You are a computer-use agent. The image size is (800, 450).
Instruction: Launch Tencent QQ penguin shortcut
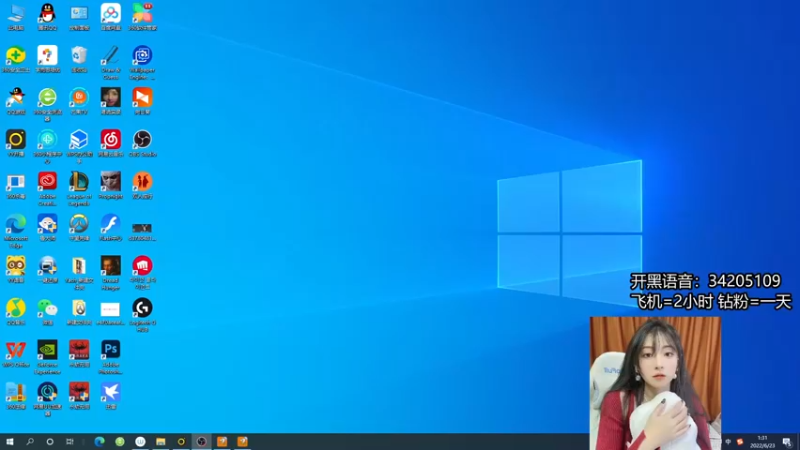point(47,17)
